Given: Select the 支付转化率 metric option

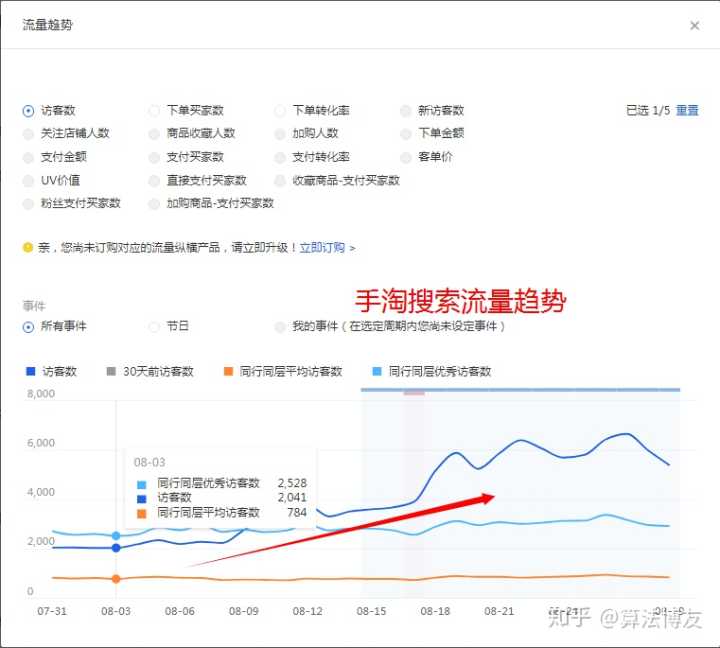Looking at the screenshot, I should pos(280,157).
